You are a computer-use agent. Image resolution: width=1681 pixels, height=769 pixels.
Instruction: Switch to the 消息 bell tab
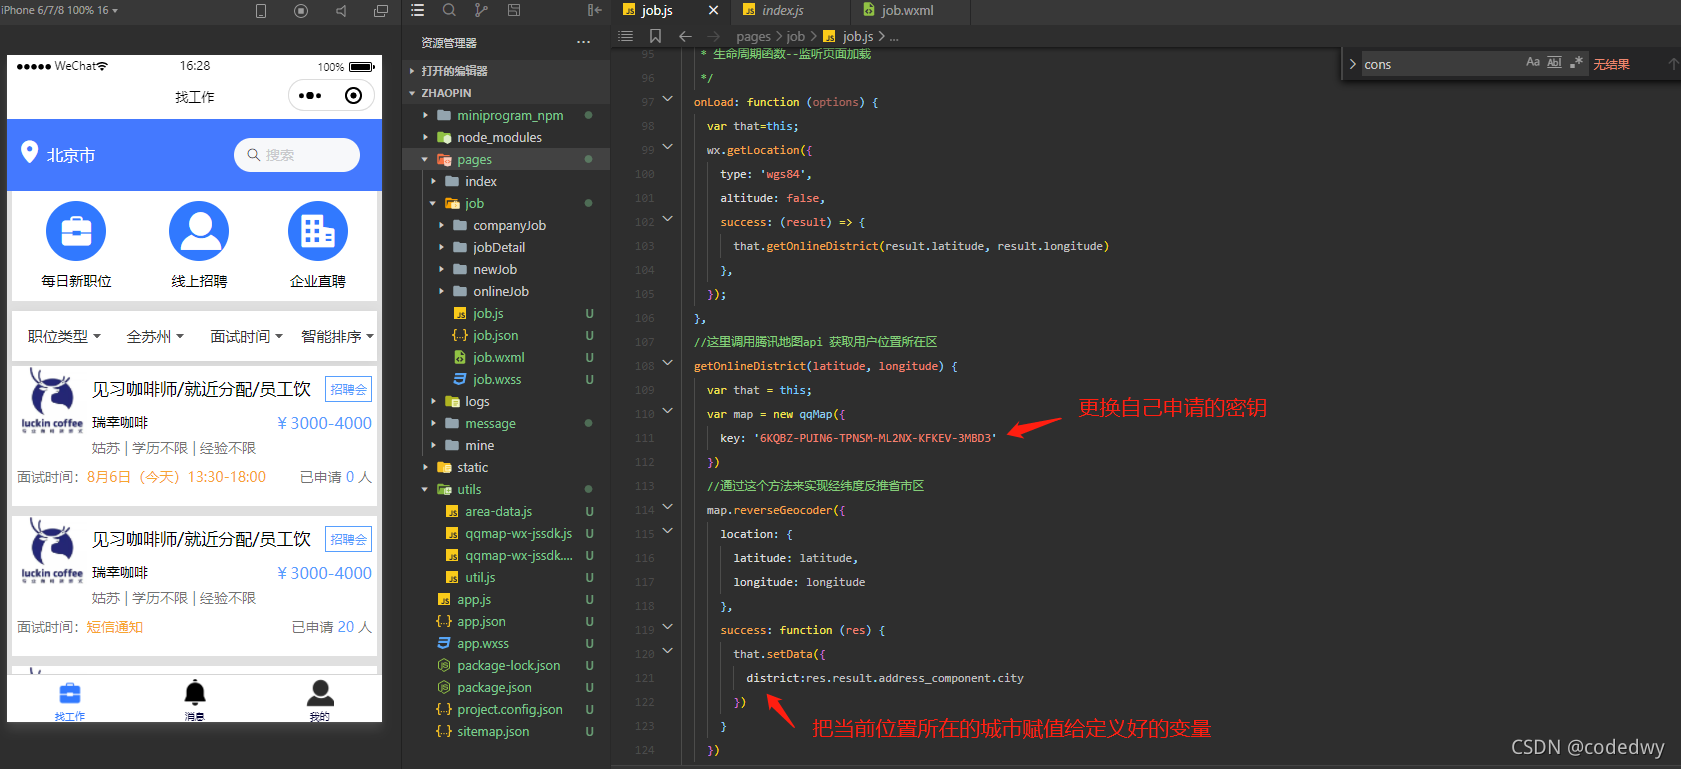pyautogui.click(x=195, y=699)
